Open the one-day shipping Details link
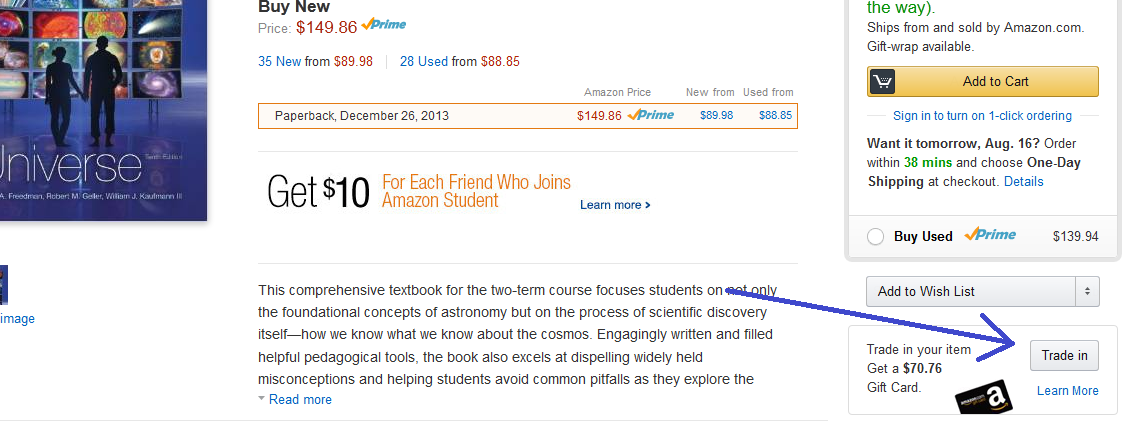Image resolution: width=1123 pixels, height=427 pixels. click(1023, 182)
